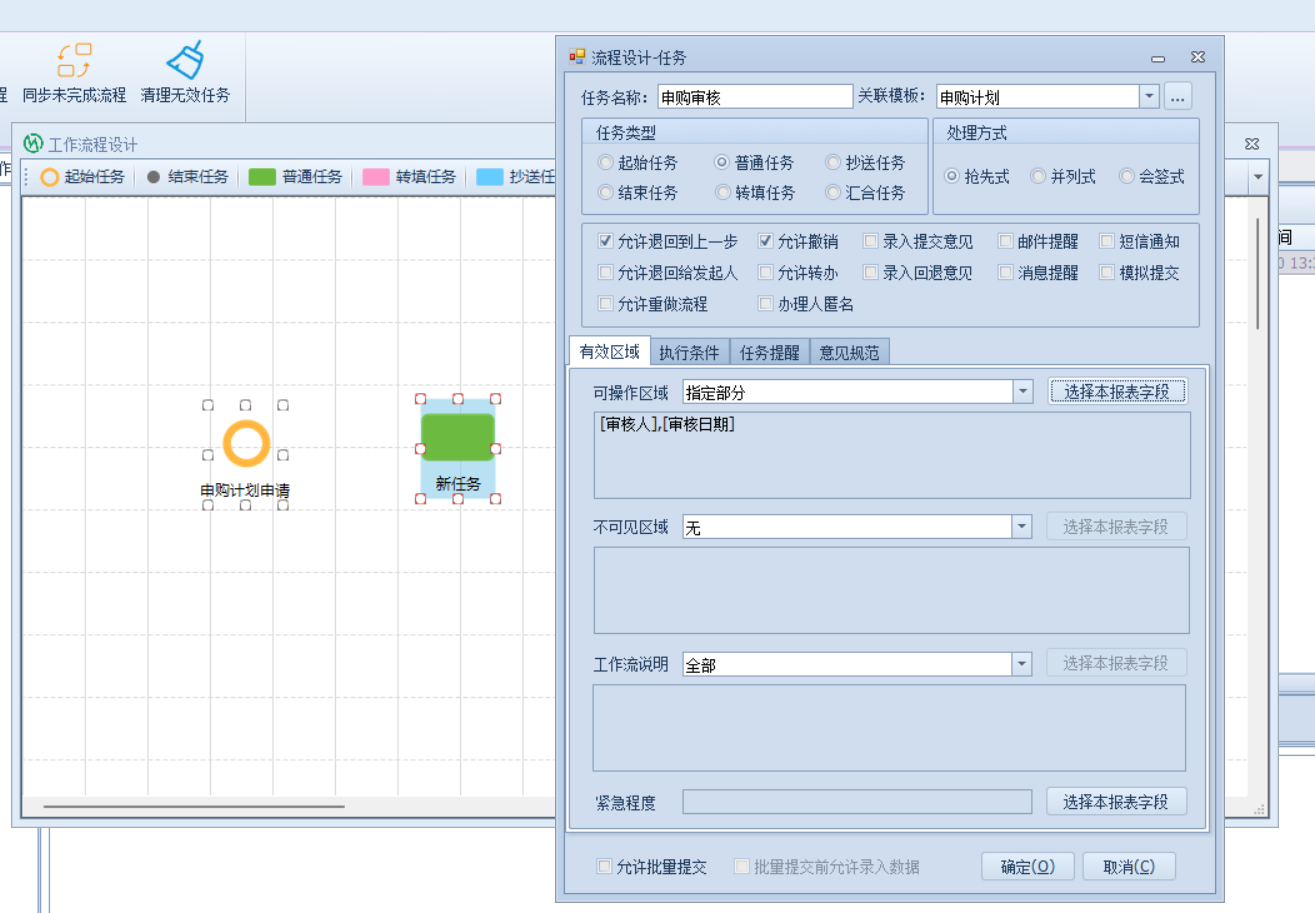
Task: Open the 意见规范 tab
Action: coord(849,352)
